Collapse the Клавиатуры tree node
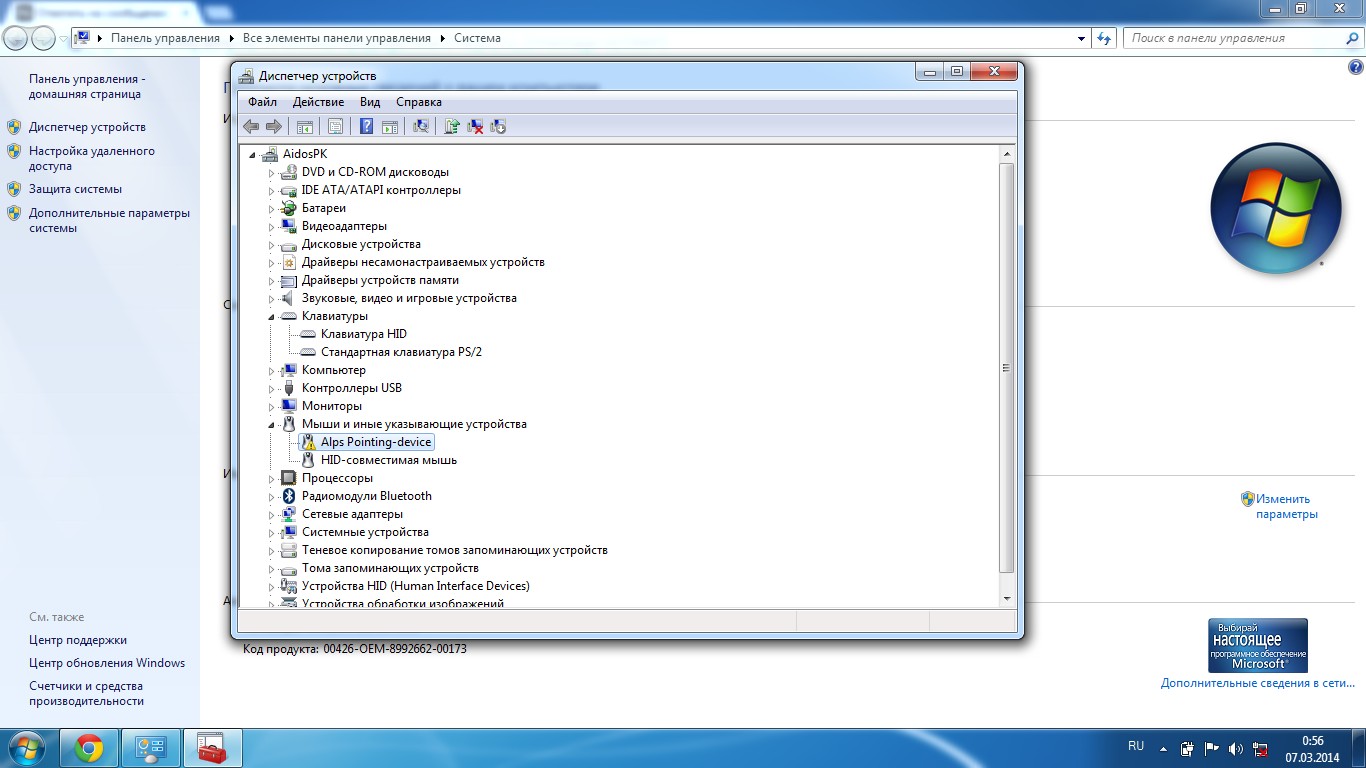Viewport: 1366px width, 768px height. pyautogui.click(x=271, y=316)
